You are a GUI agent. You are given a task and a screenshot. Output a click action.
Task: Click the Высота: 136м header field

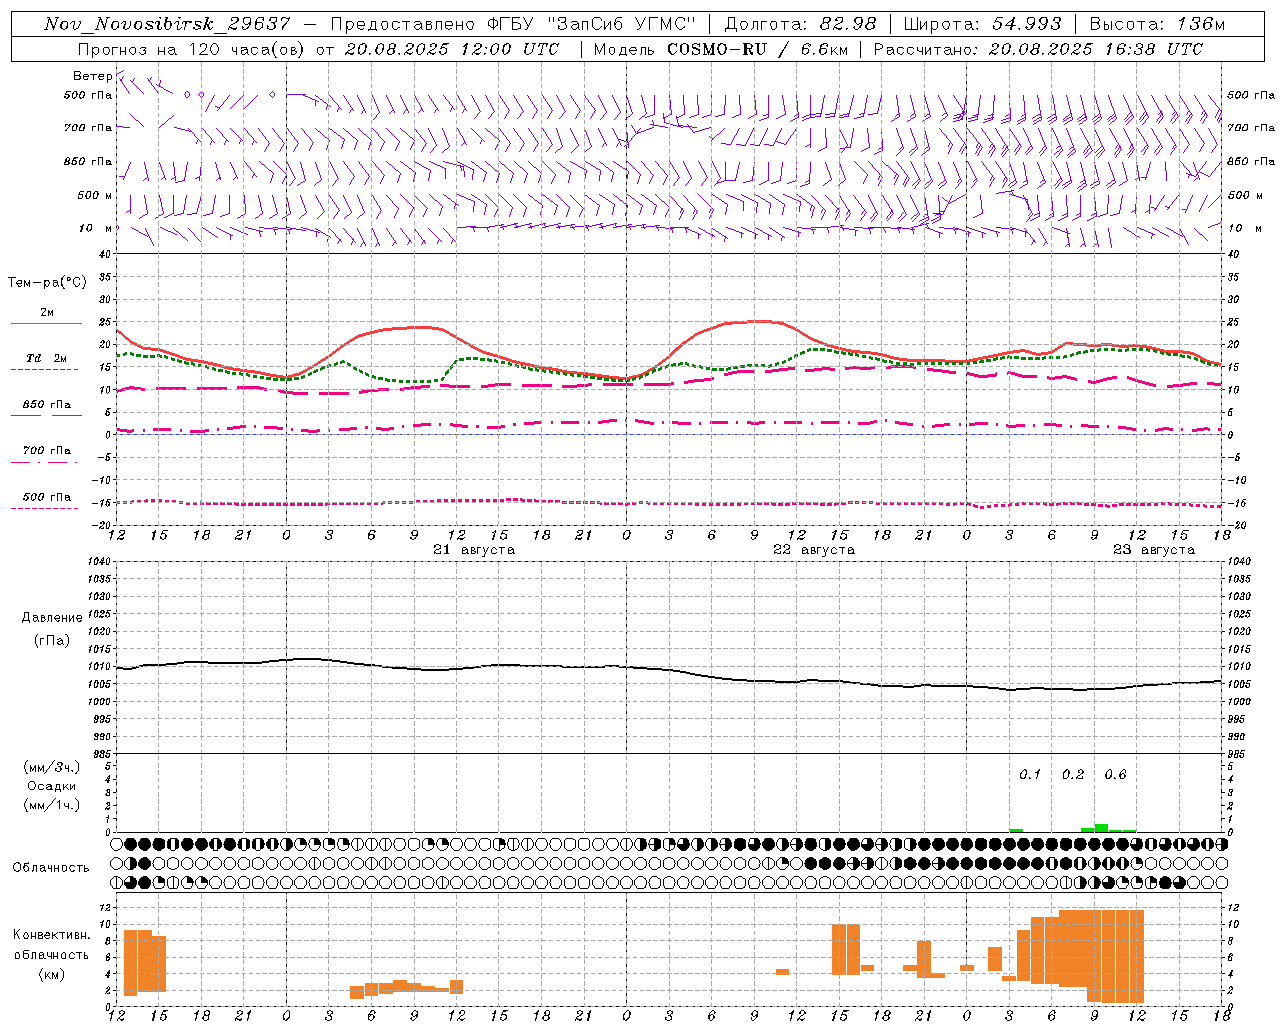[x=1157, y=24]
